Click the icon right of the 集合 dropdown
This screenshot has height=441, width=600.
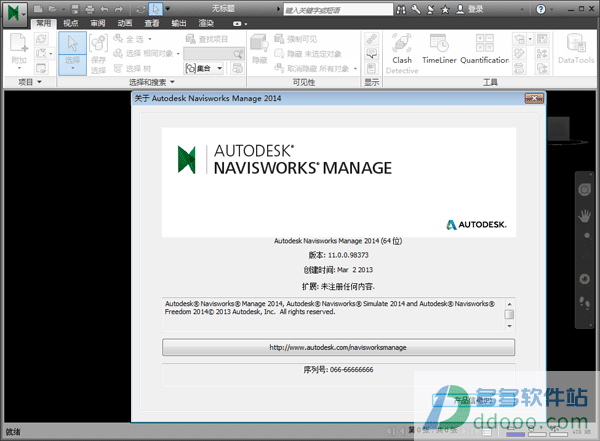pyautogui.click(x=238, y=69)
